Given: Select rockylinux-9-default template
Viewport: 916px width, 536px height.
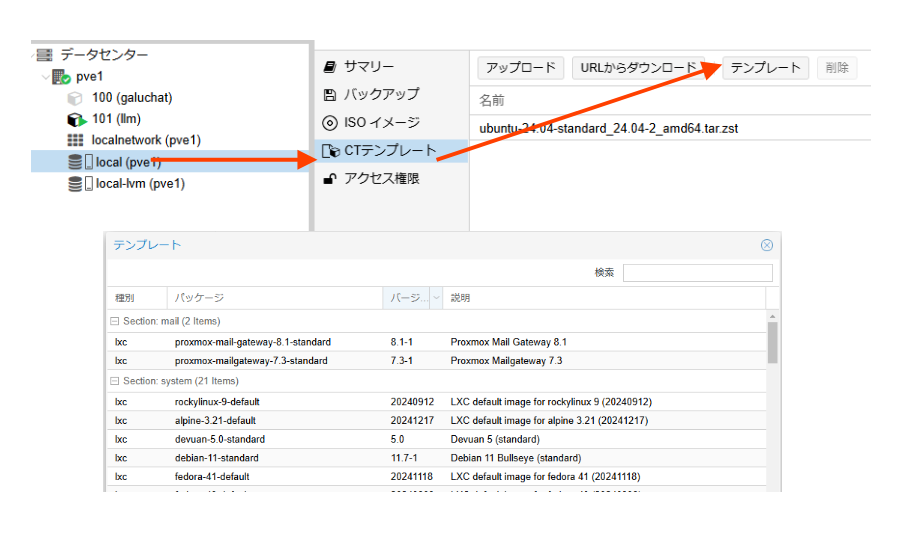Looking at the screenshot, I should click(437, 402).
